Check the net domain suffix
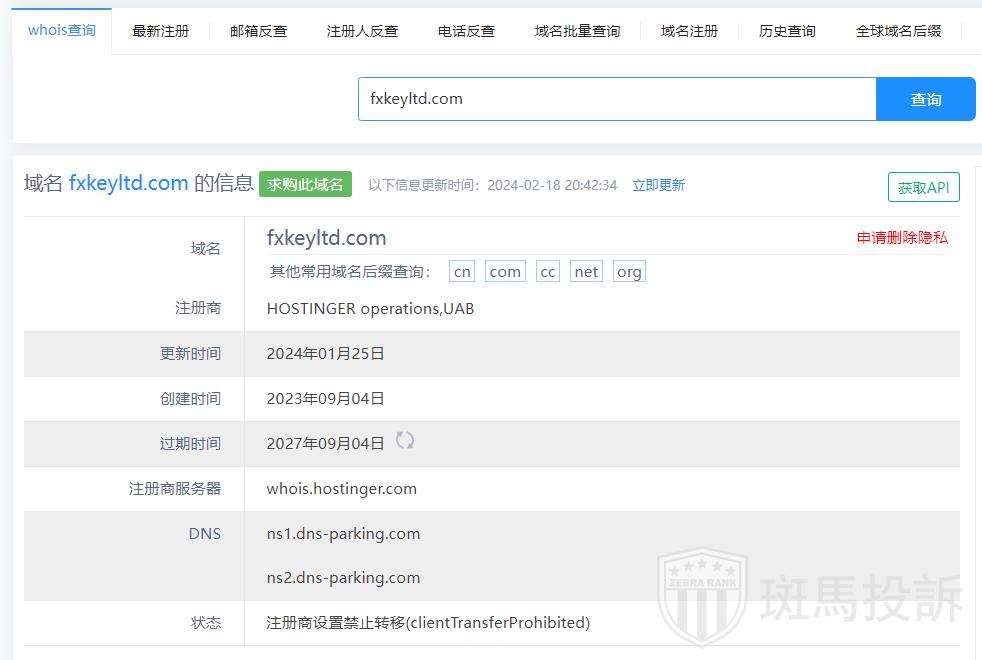The height and width of the screenshot is (660, 982). click(x=586, y=272)
